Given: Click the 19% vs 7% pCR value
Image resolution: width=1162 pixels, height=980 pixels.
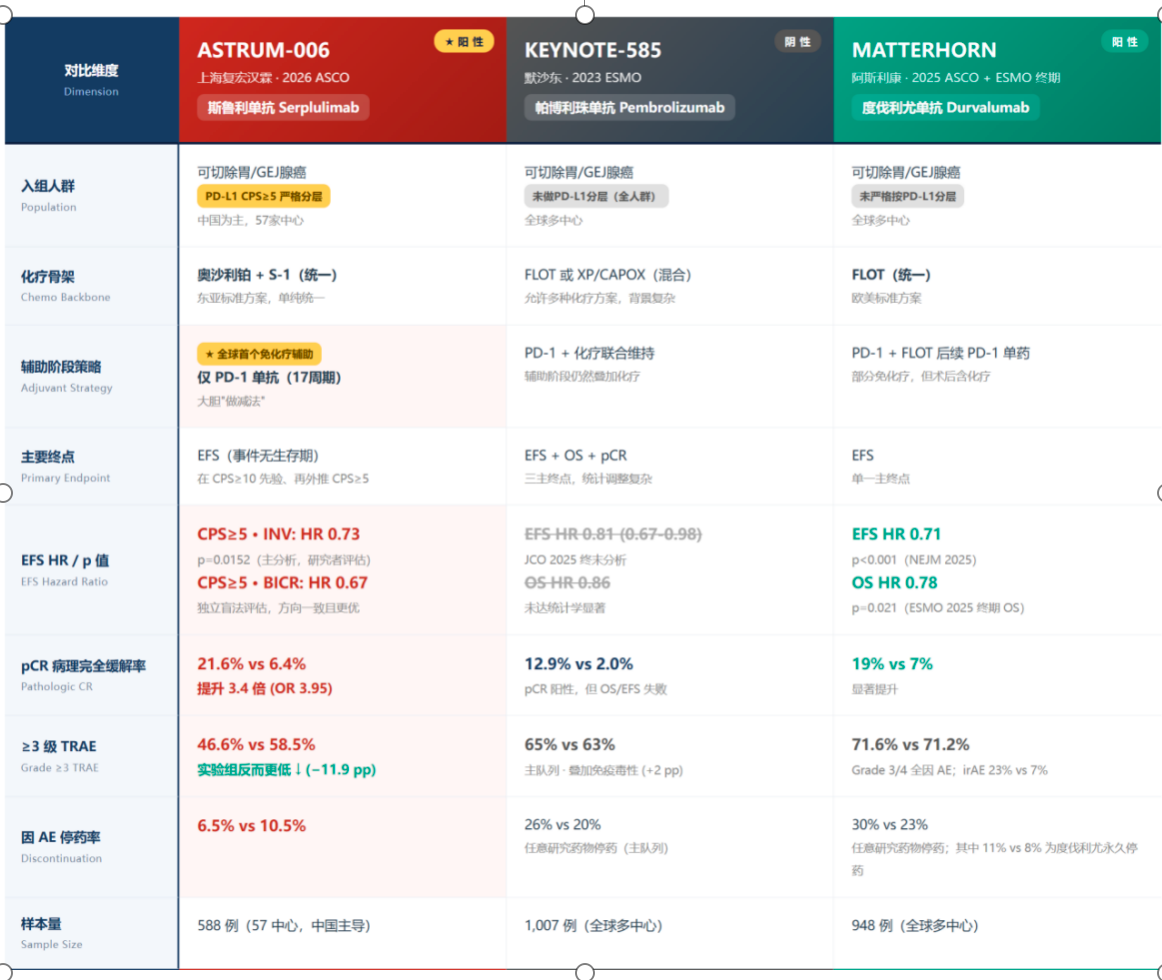Looking at the screenshot, I should 892,663.
